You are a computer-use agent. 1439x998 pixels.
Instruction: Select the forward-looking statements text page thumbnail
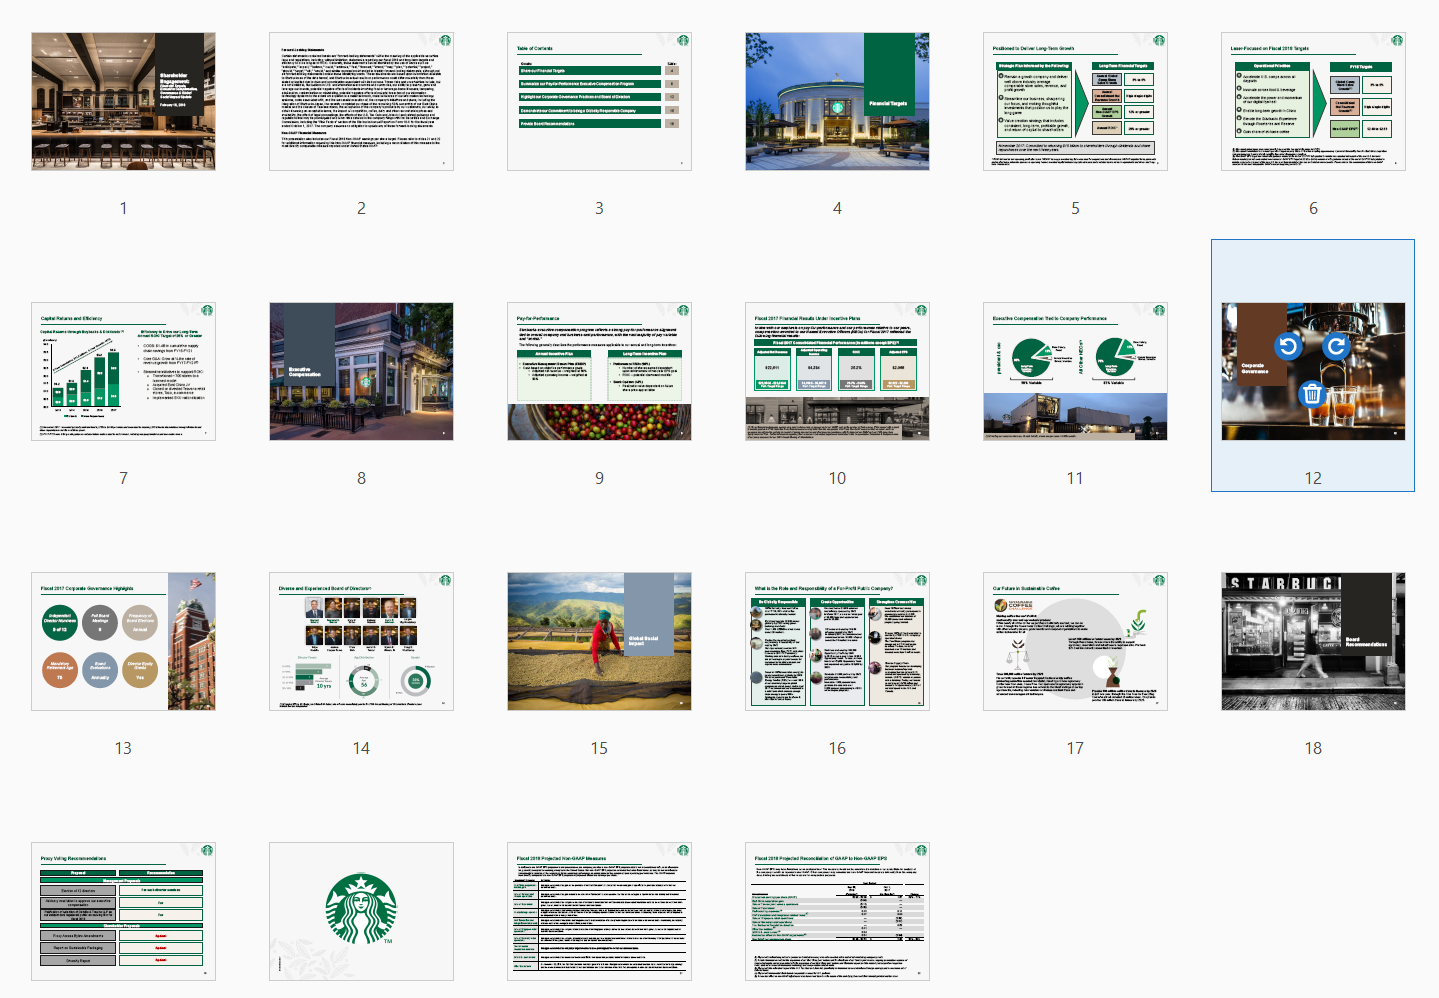(x=361, y=101)
